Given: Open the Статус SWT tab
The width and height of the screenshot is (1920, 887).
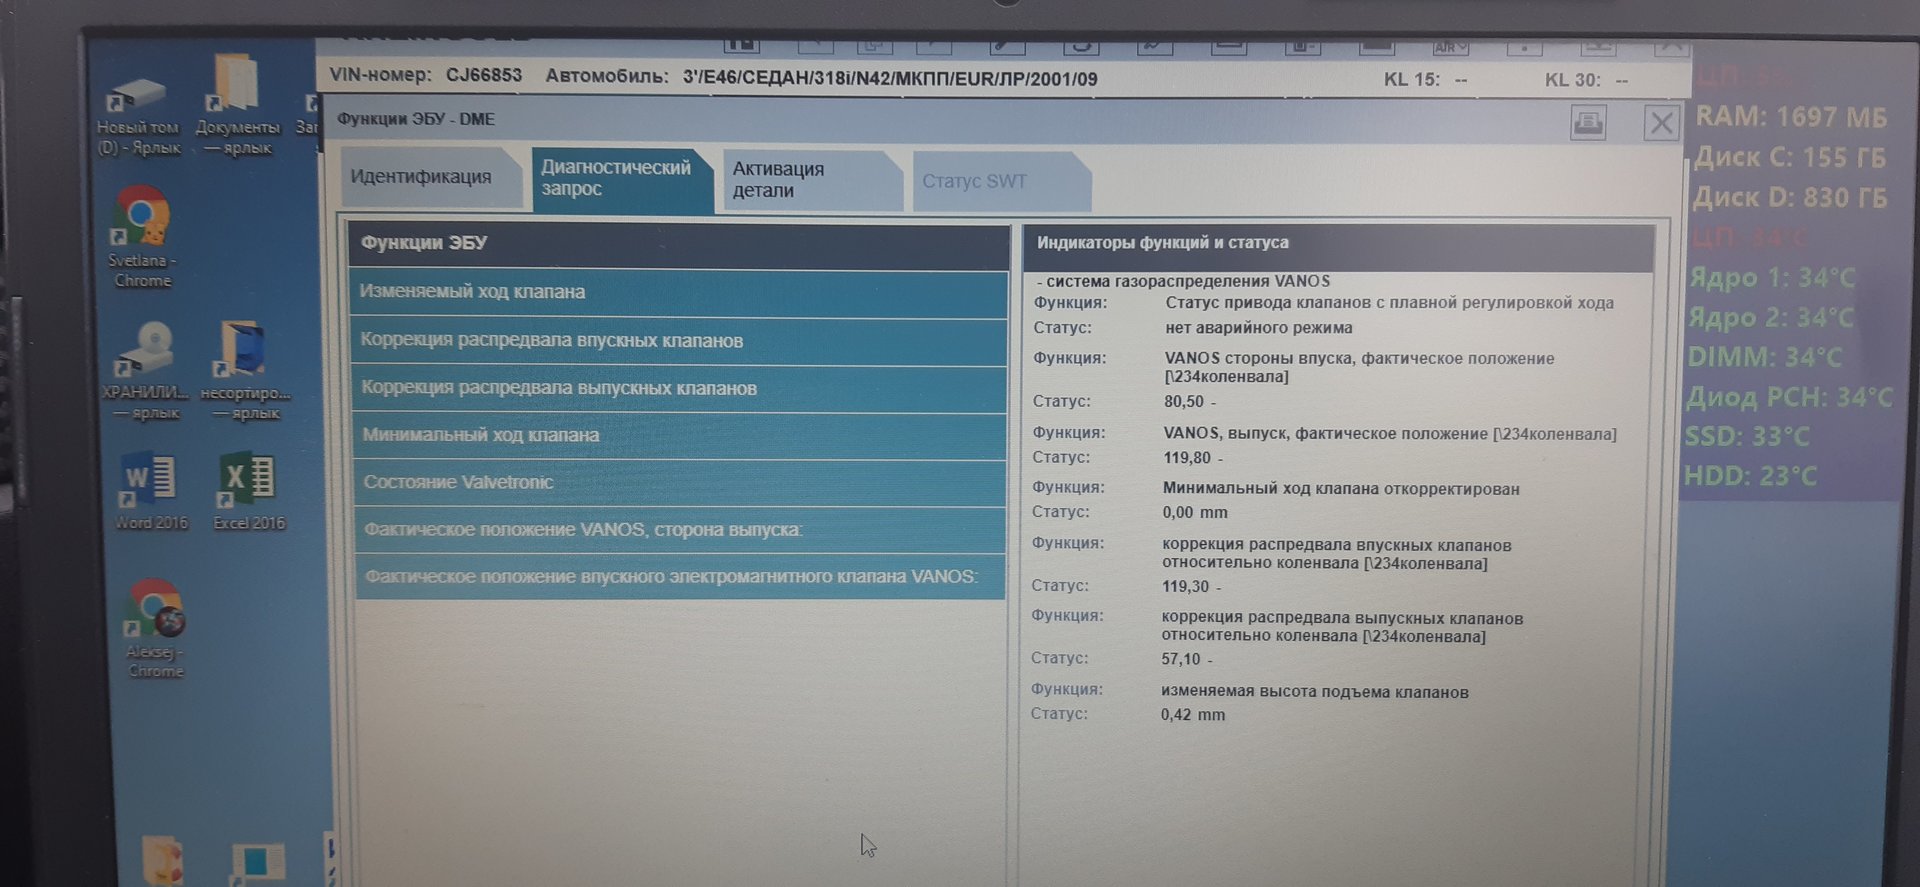Looking at the screenshot, I should coord(1000,182).
